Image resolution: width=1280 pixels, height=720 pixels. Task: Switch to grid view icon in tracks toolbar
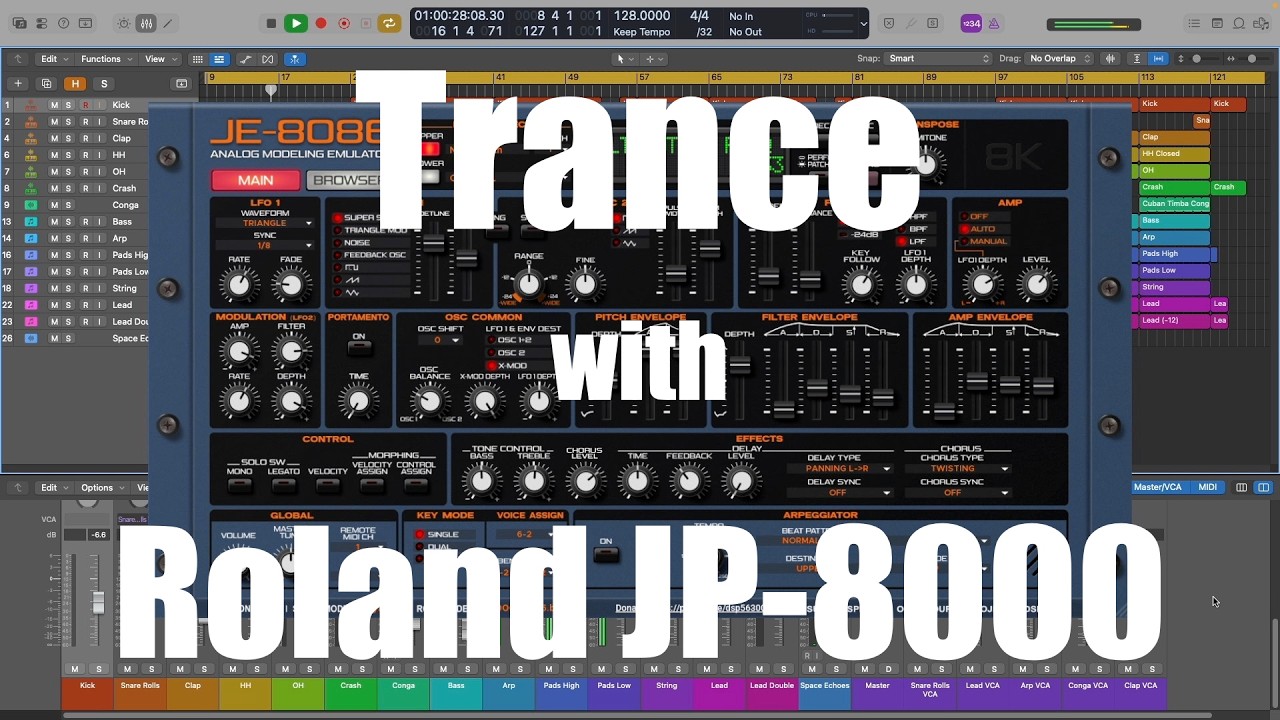[197, 59]
